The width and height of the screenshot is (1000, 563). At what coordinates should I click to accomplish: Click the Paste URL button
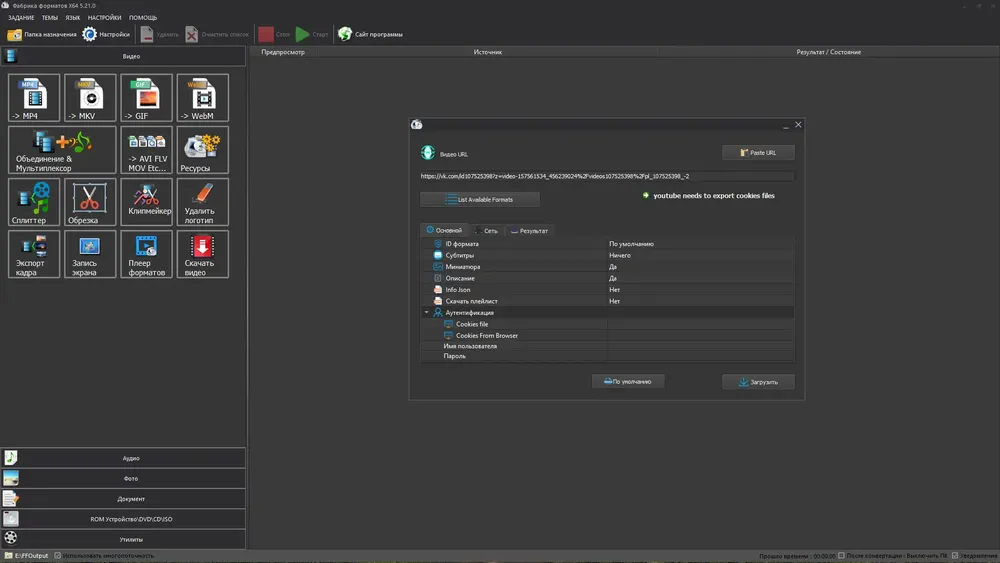pos(758,153)
